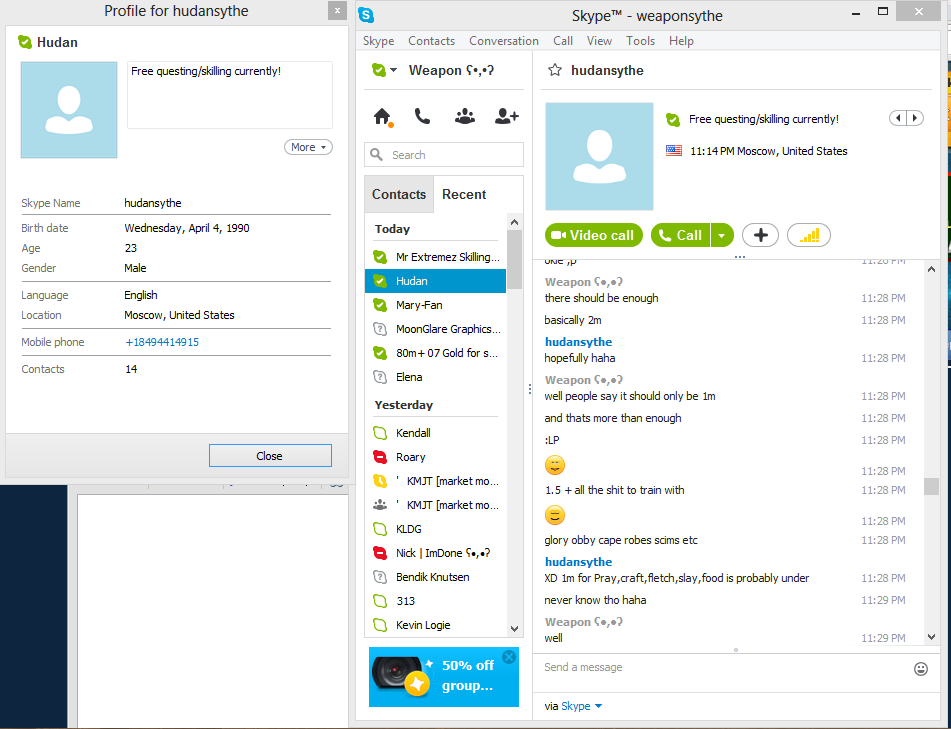
Task: Open Mary-Fan conversation
Action: tap(435, 305)
